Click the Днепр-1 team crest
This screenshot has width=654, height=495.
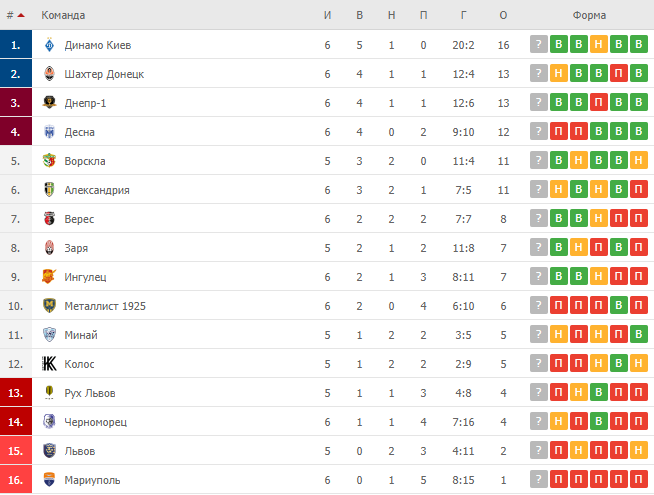[x=49, y=103]
